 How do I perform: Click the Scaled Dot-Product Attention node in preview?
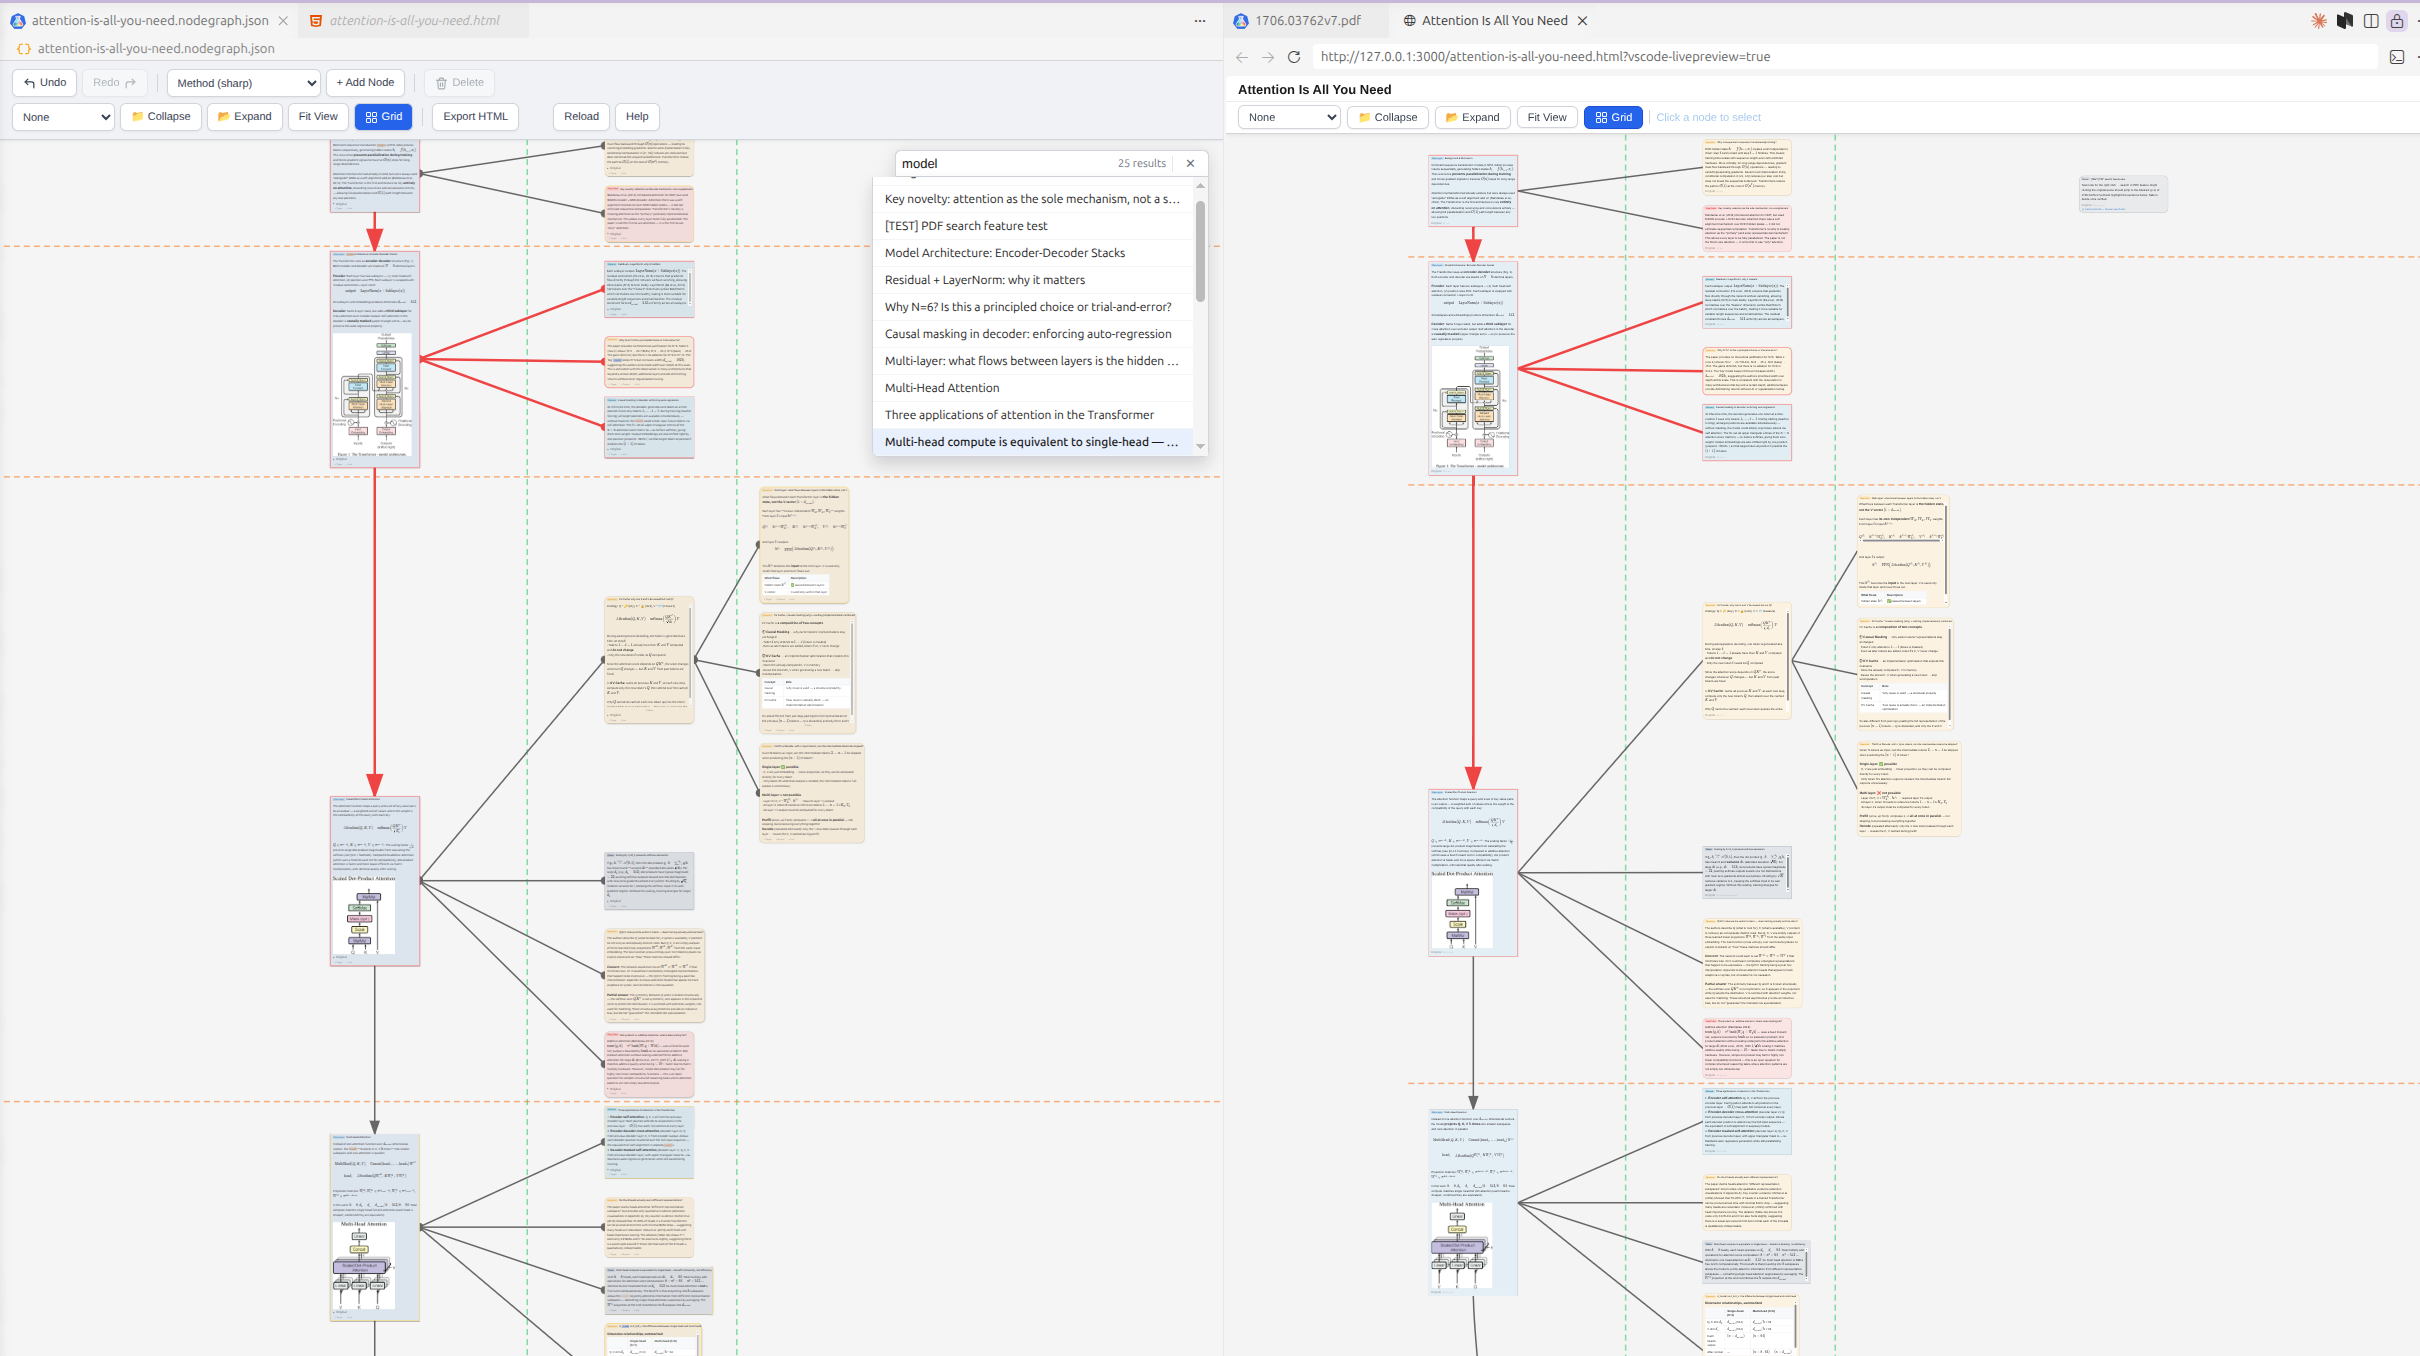[1473, 872]
